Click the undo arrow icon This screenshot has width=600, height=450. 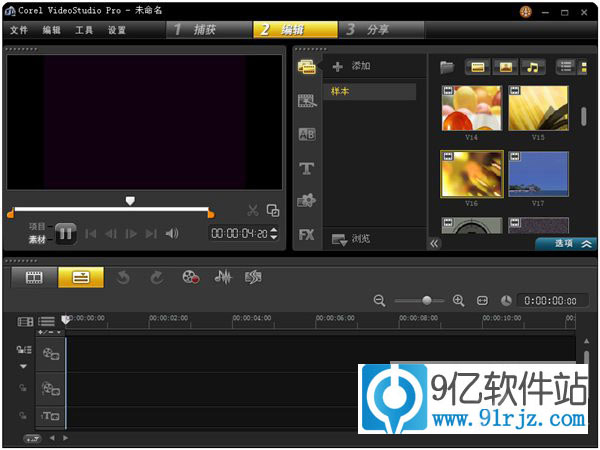[x=123, y=277]
